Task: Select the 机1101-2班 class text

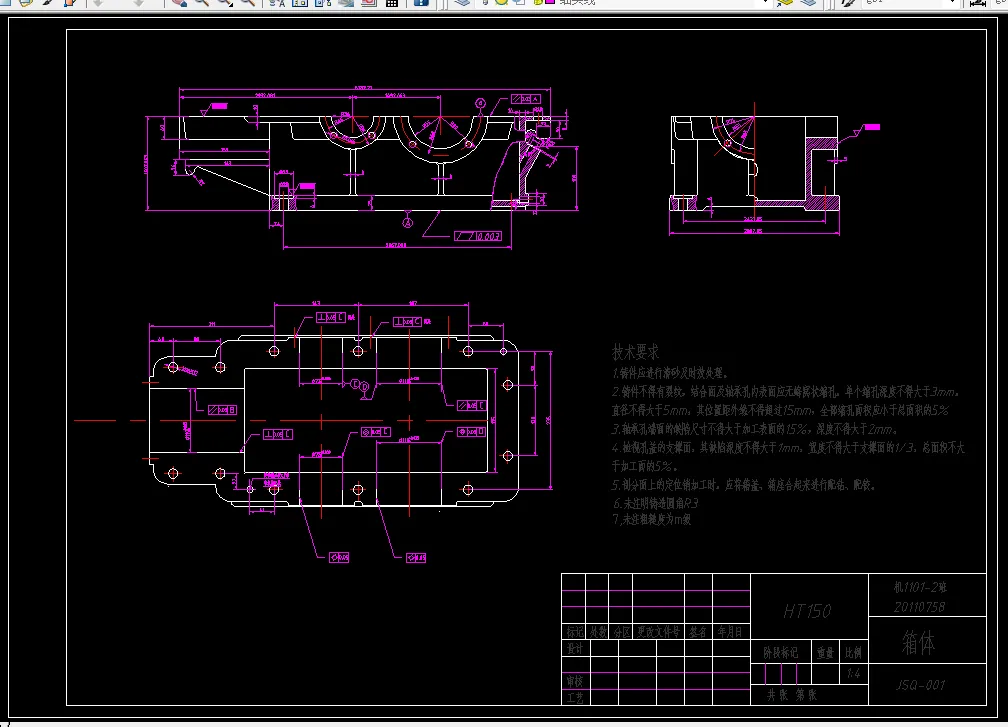Action: pos(920,587)
